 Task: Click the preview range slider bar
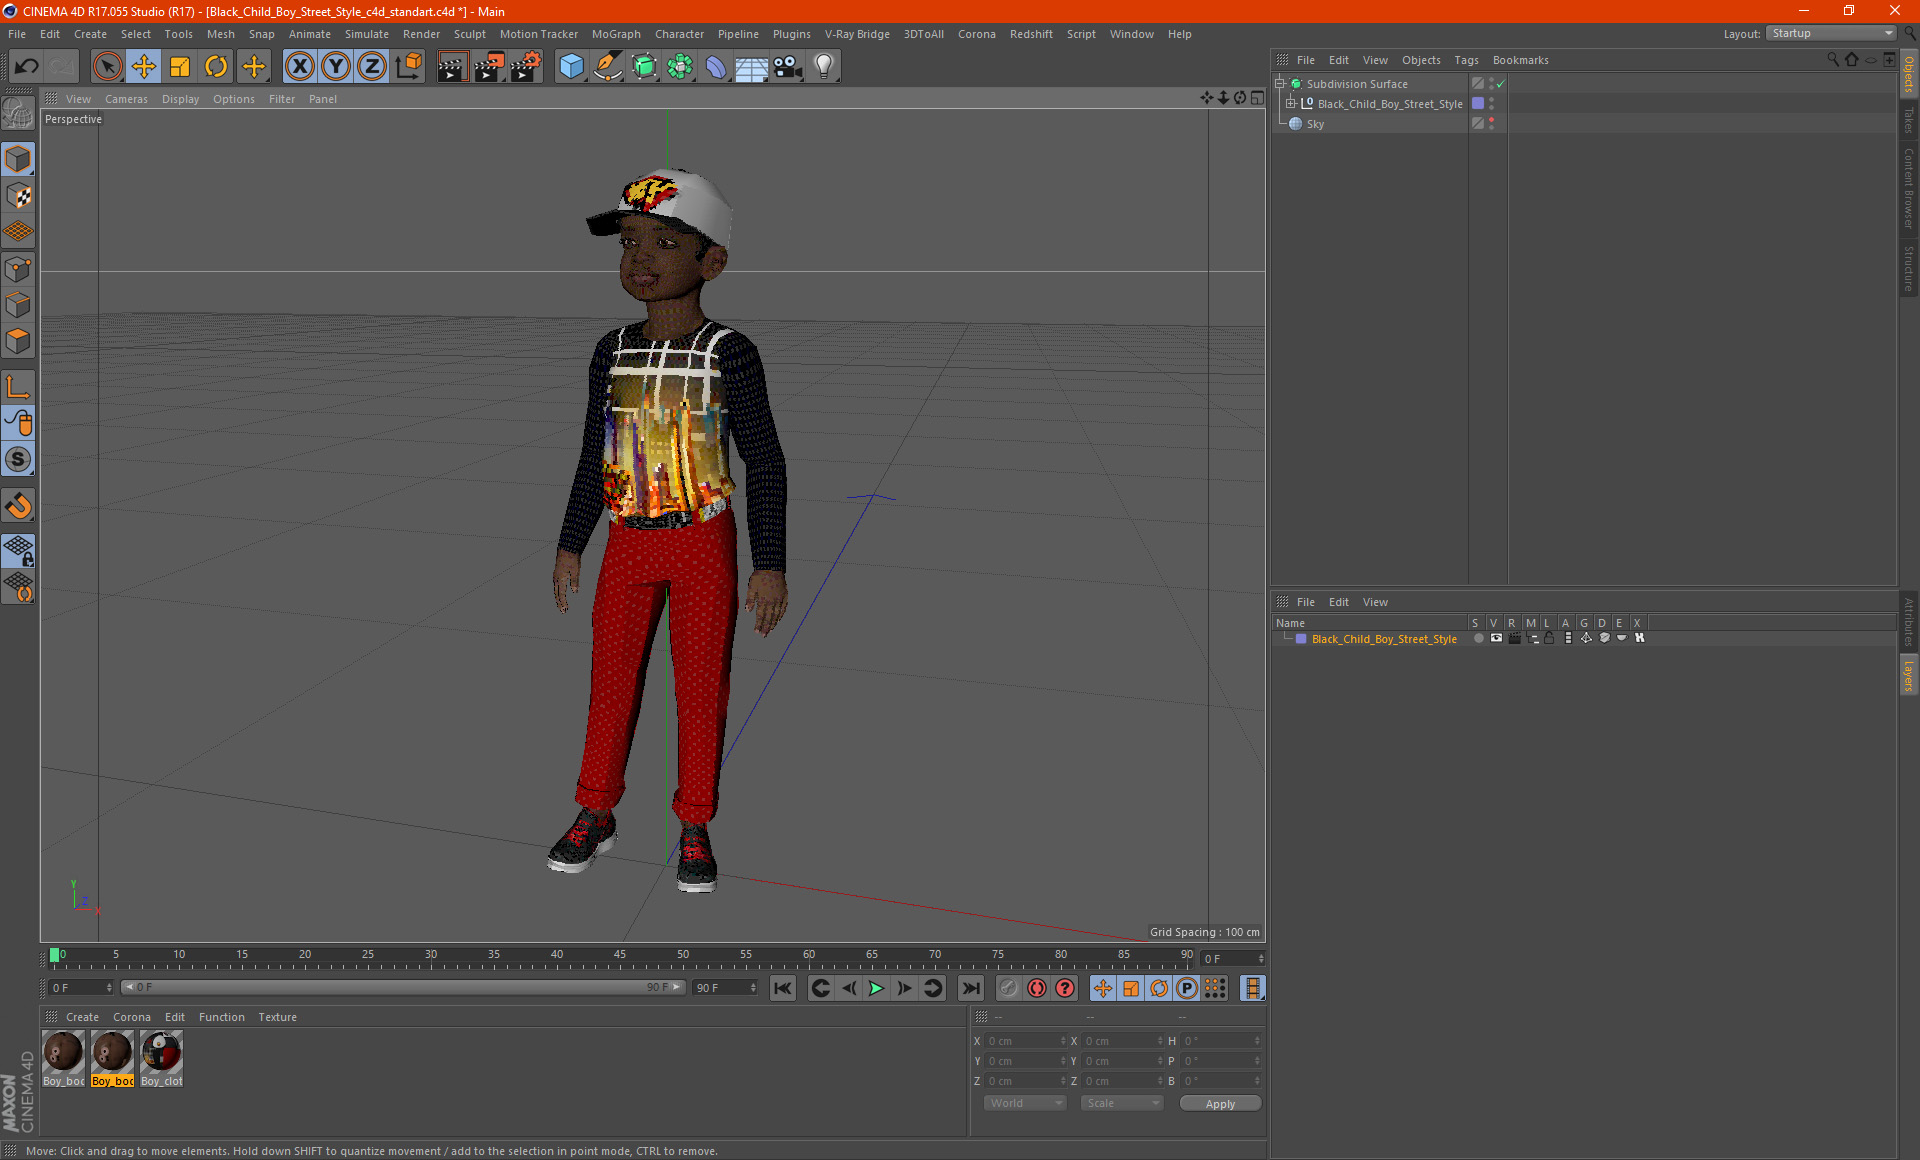[403, 987]
